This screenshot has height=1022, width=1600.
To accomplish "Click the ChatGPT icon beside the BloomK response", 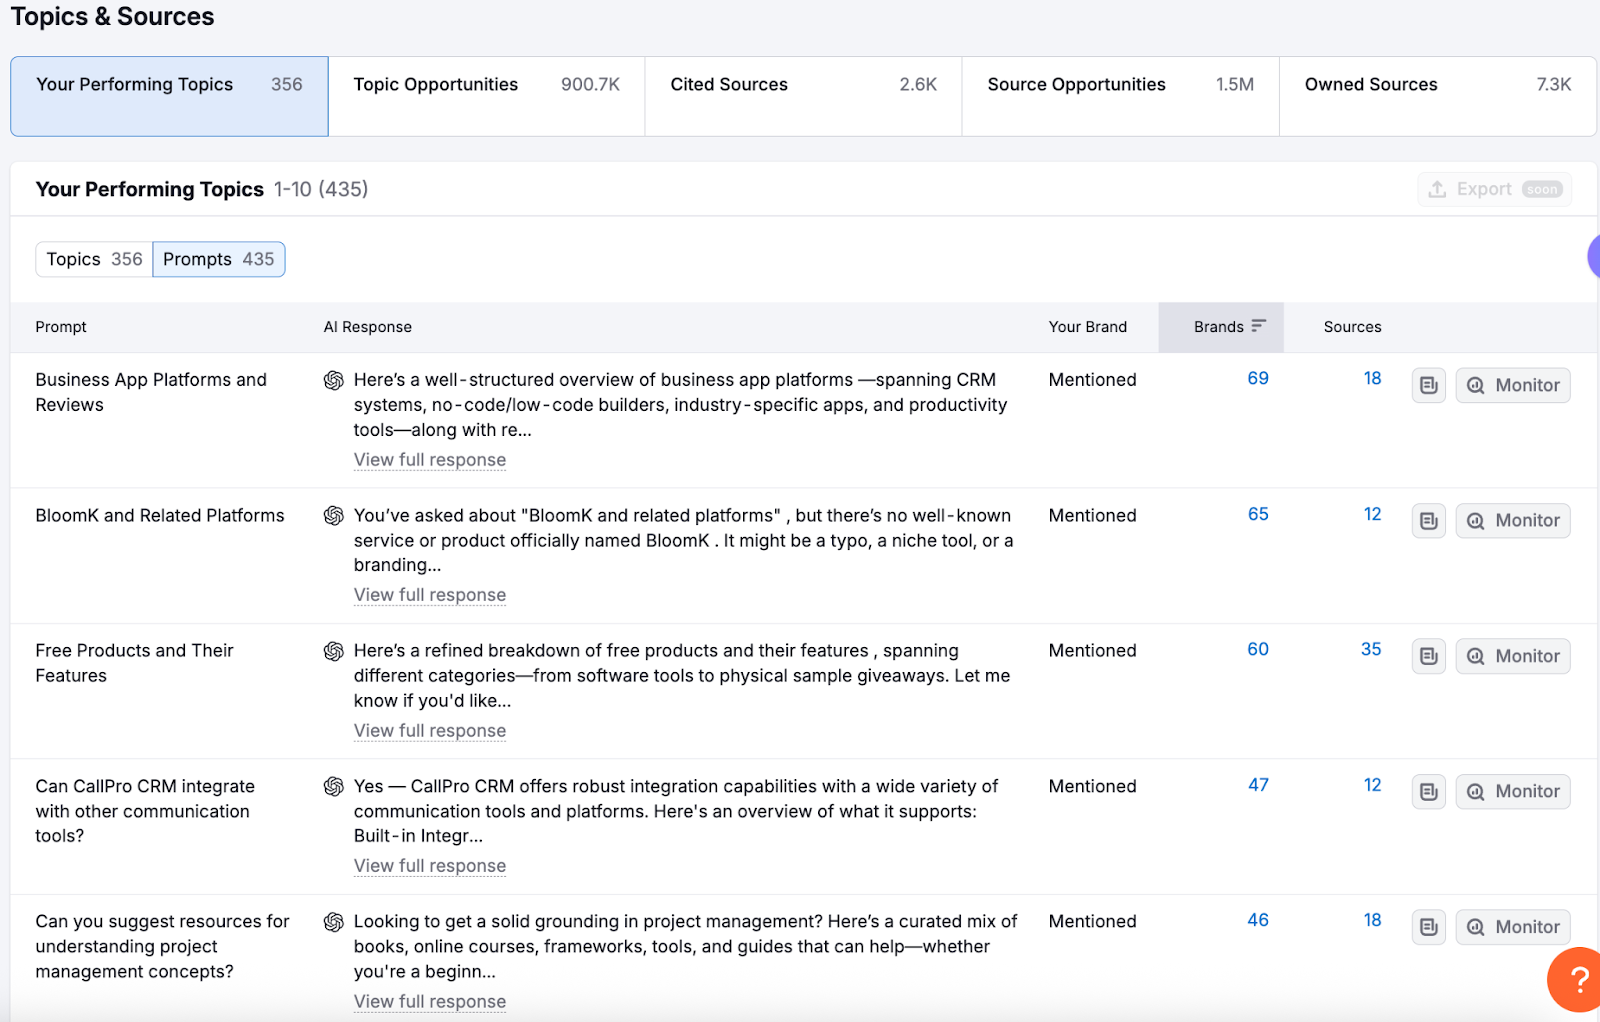I will point(334,516).
